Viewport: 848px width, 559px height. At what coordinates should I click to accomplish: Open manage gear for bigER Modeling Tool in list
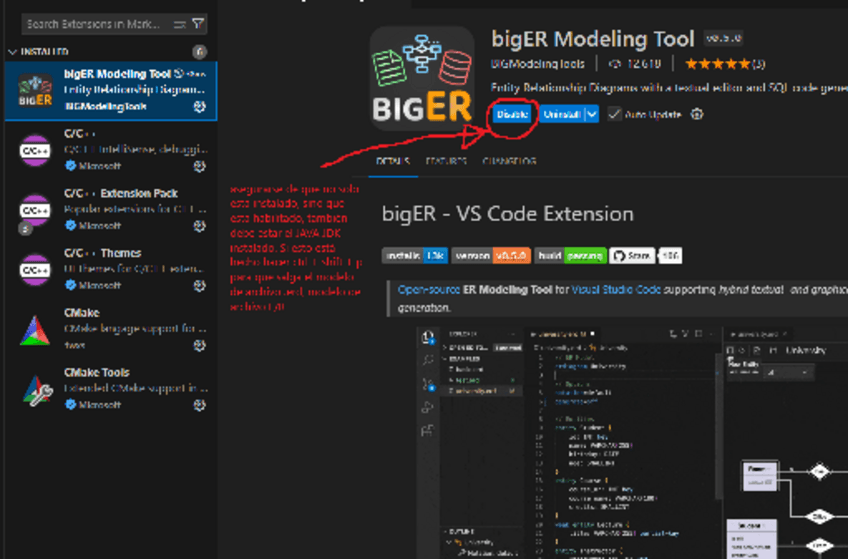(x=199, y=106)
